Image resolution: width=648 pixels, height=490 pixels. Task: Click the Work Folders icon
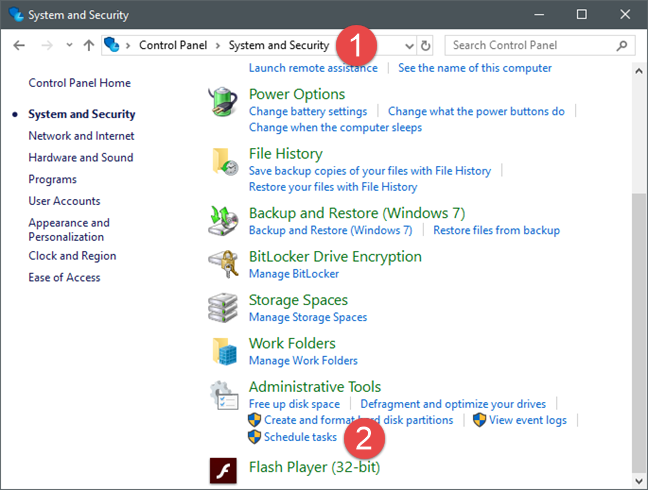pyautogui.click(x=224, y=351)
